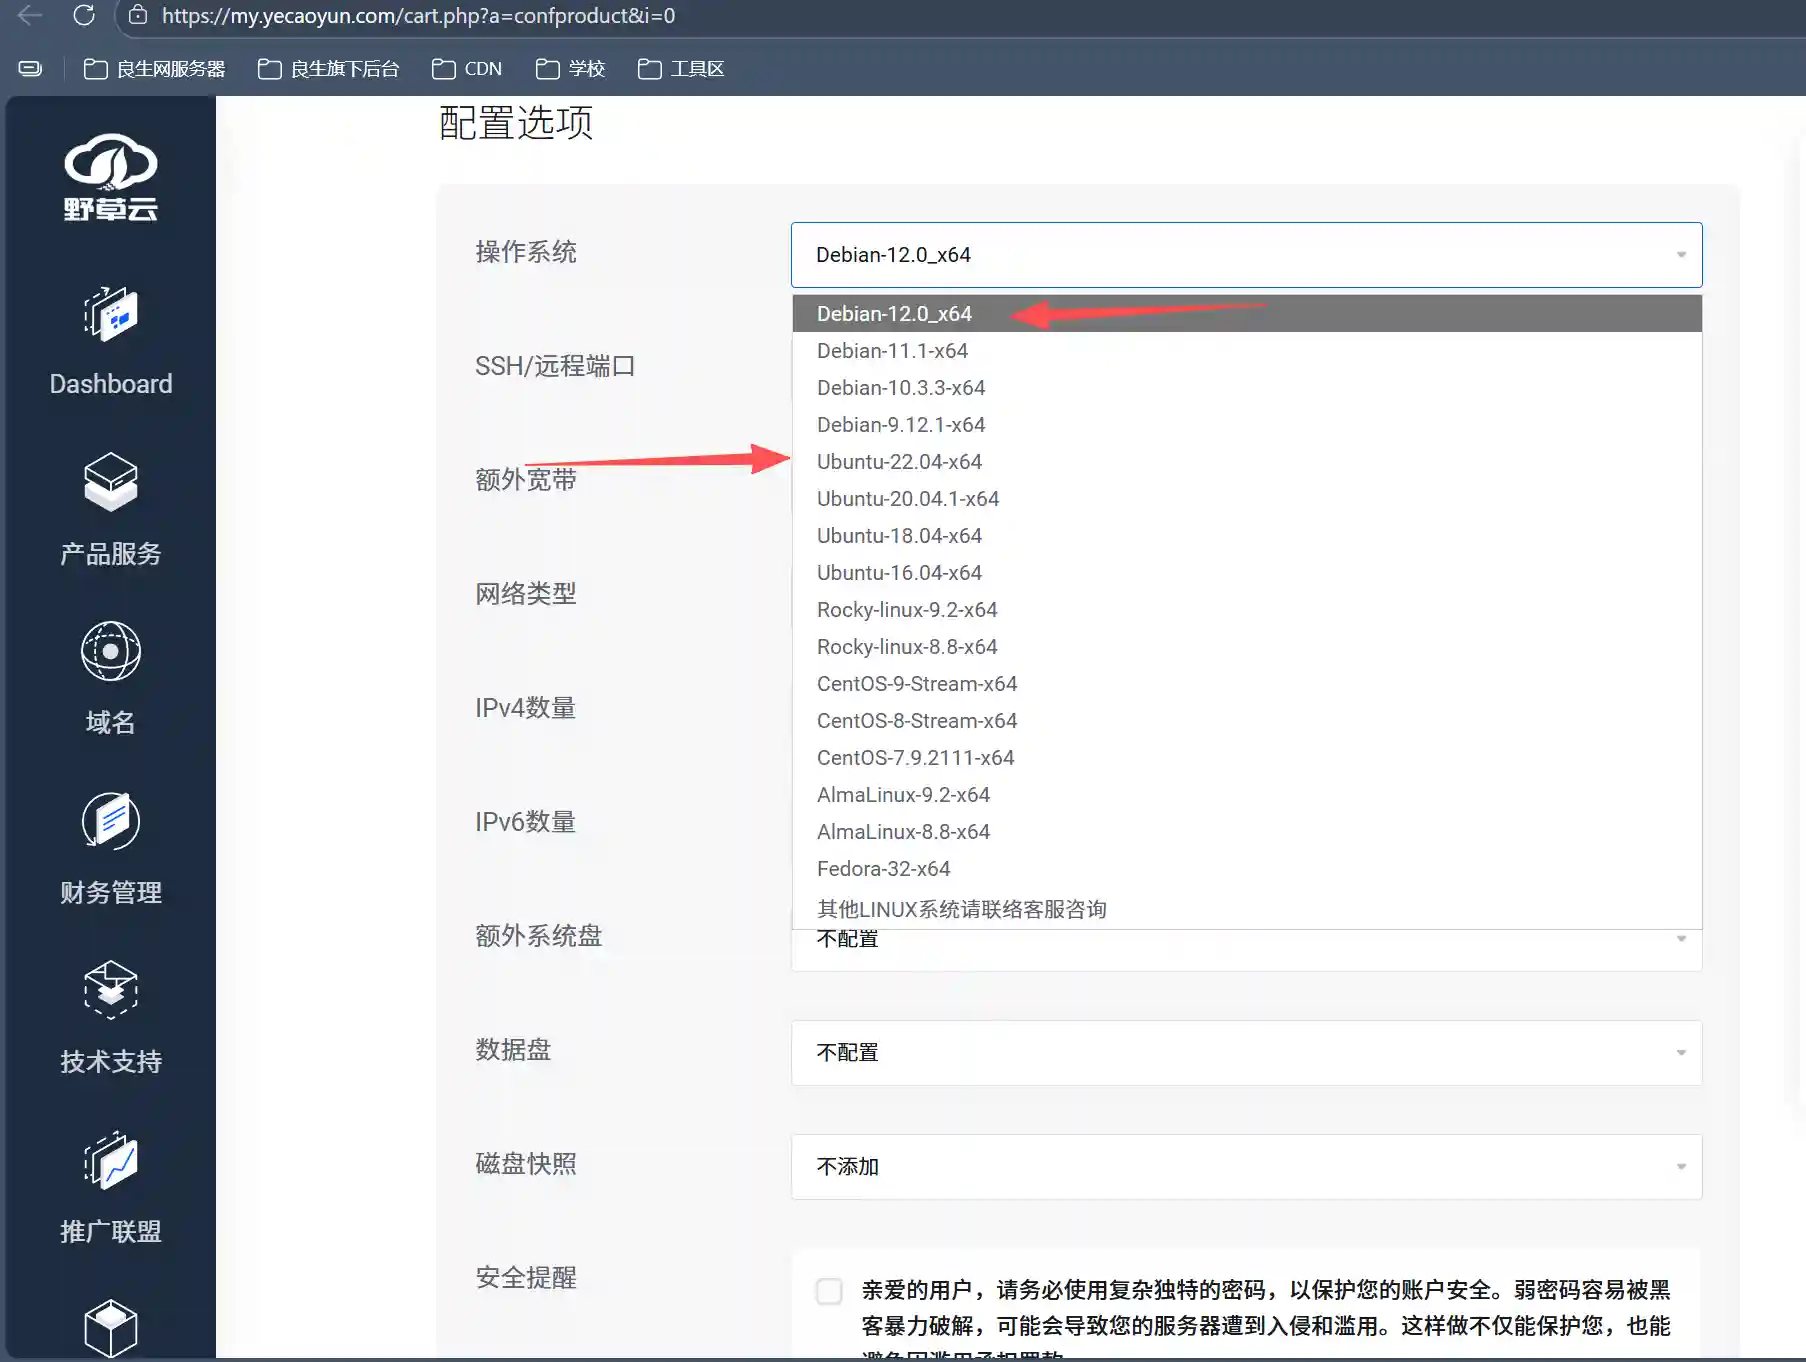Click the IPv6数量 label
The height and width of the screenshot is (1362, 1806).
point(526,822)
